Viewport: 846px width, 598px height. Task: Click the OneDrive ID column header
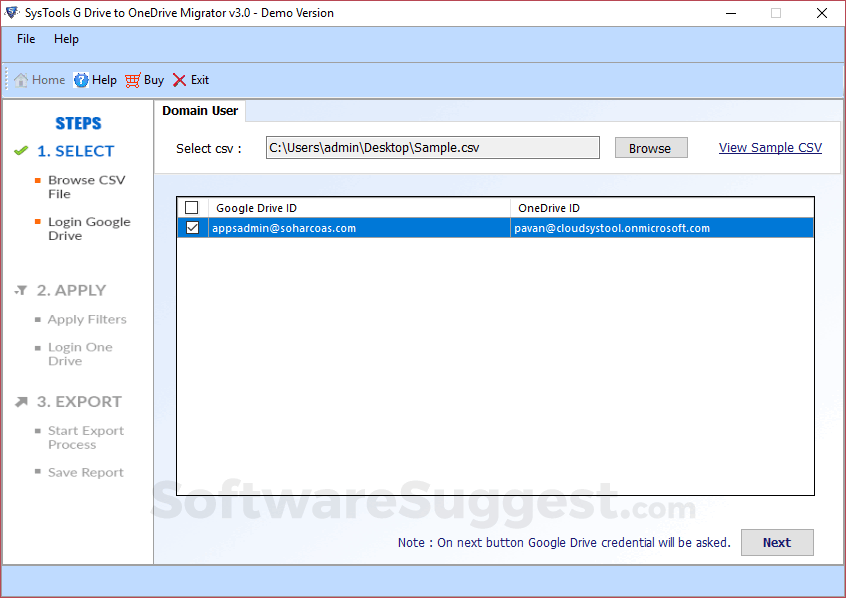662,208
